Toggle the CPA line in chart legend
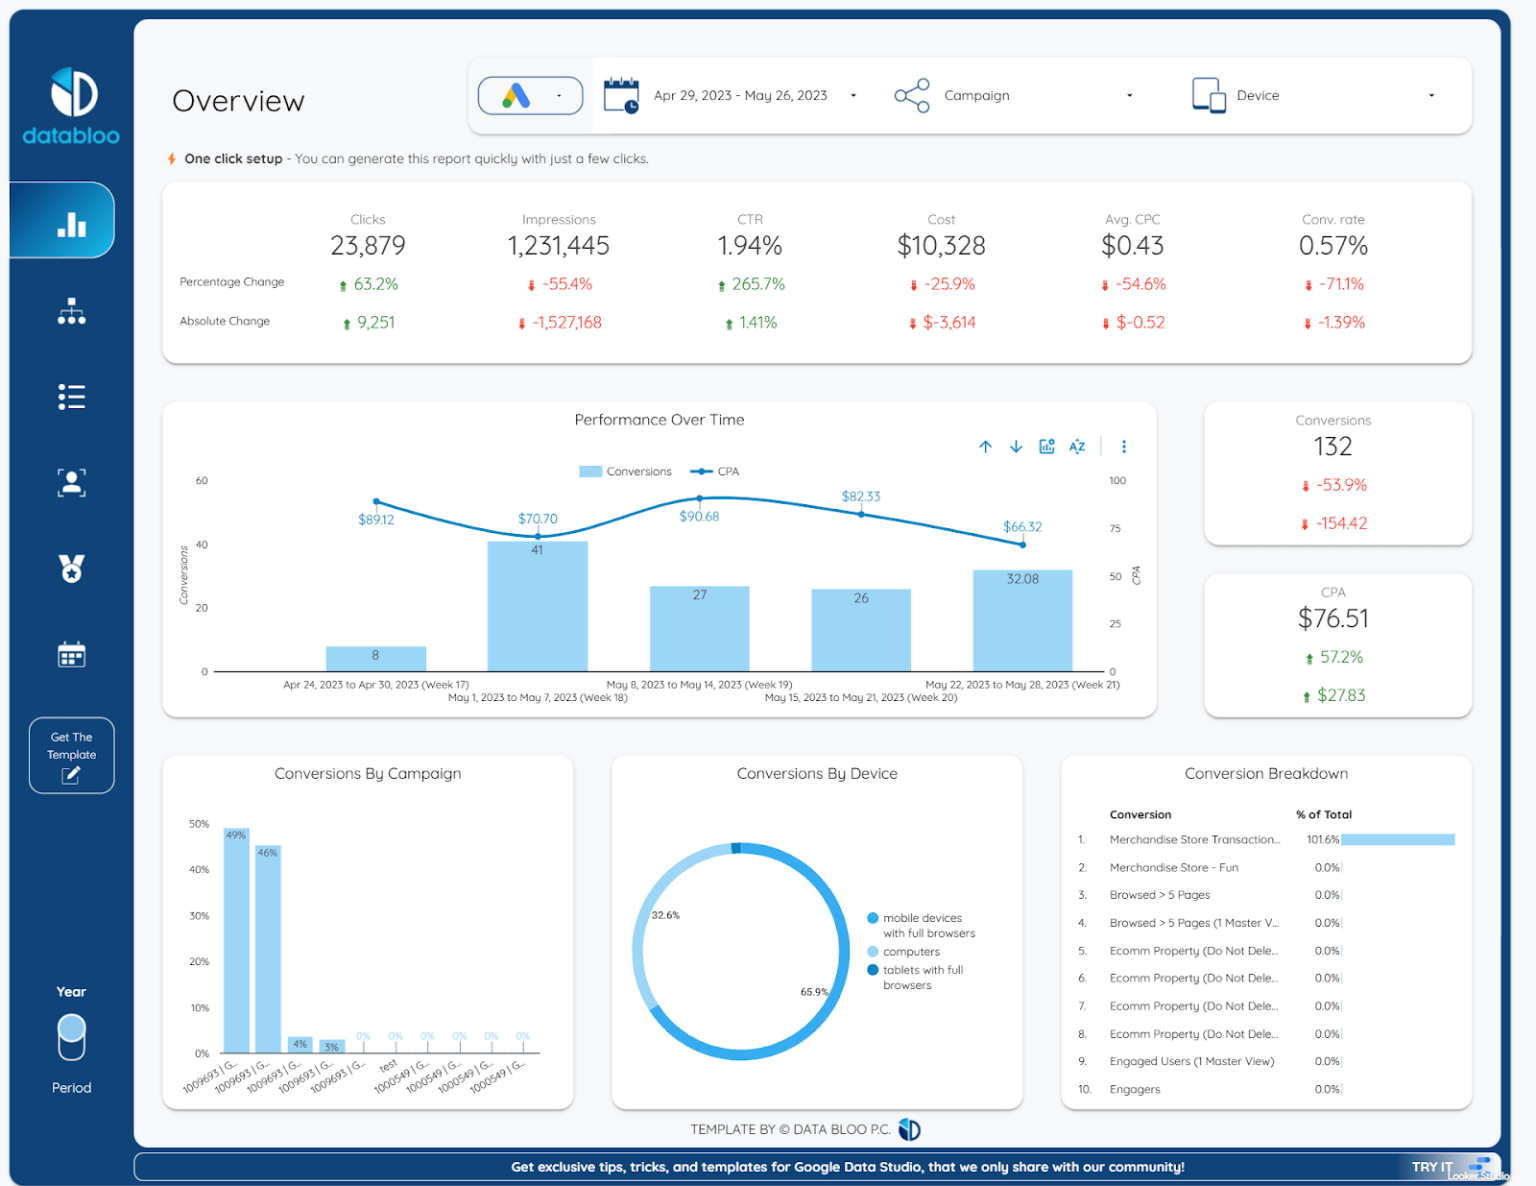 pos(716,472)
